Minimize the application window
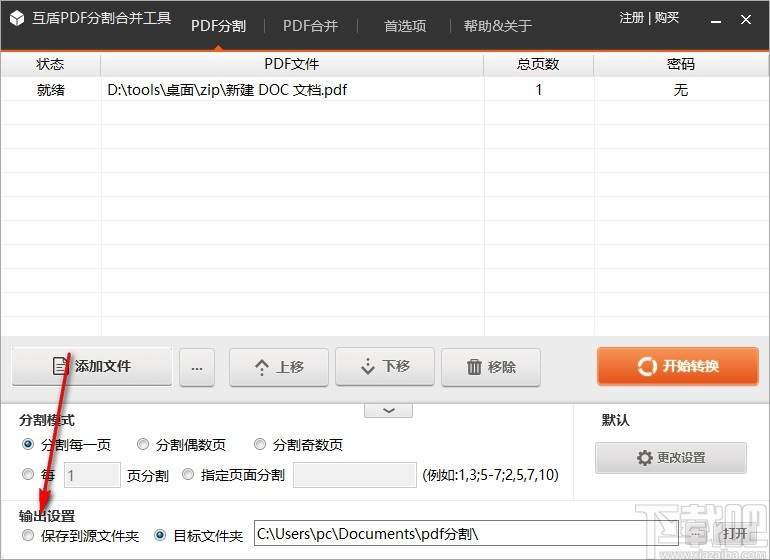Screen dimensions: 770x560 pos(716,20)
